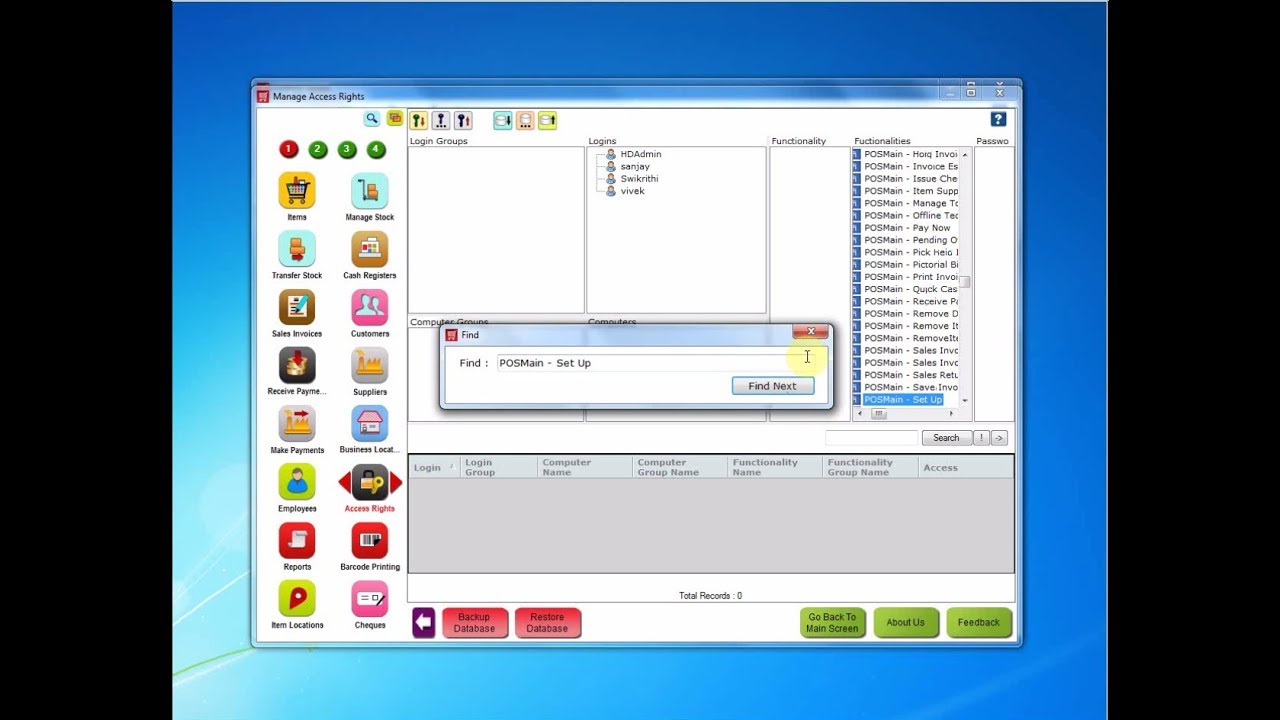Click the orange database dots icon
Viewport: 1280px width, 720px height.
[x=525, y=121]
